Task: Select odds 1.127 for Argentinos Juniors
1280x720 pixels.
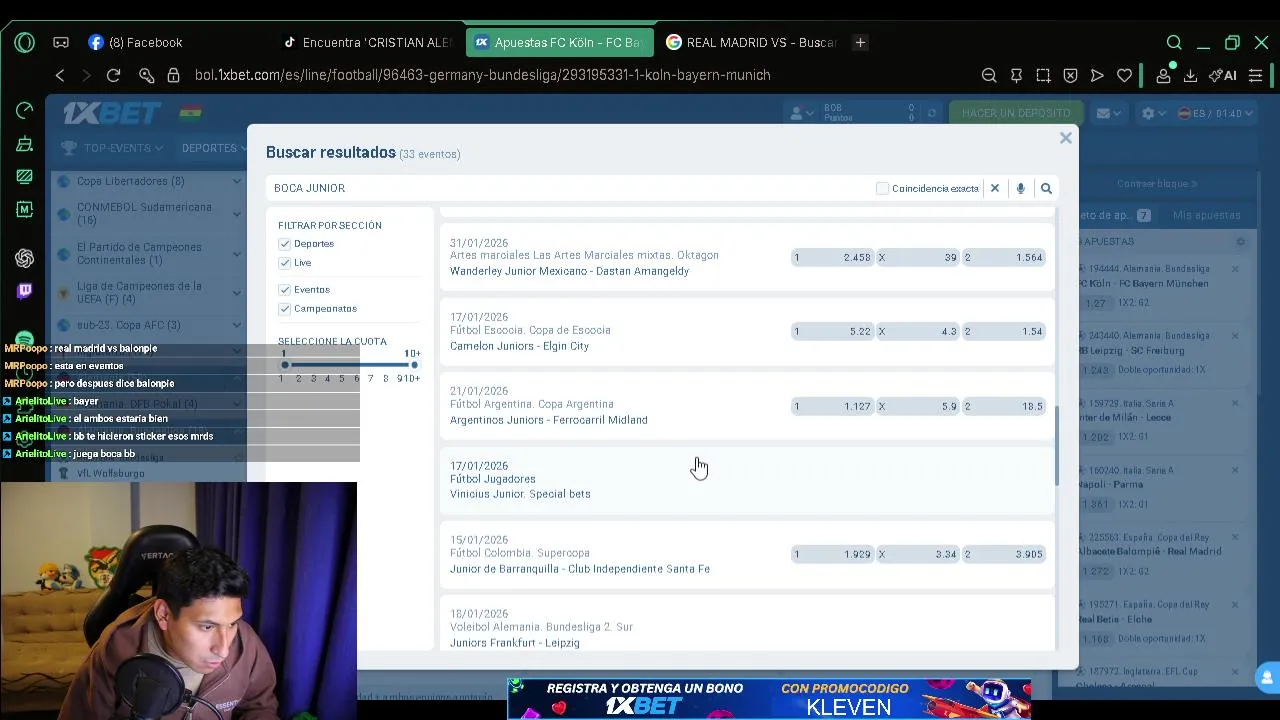Action: [x=832, y=406]
